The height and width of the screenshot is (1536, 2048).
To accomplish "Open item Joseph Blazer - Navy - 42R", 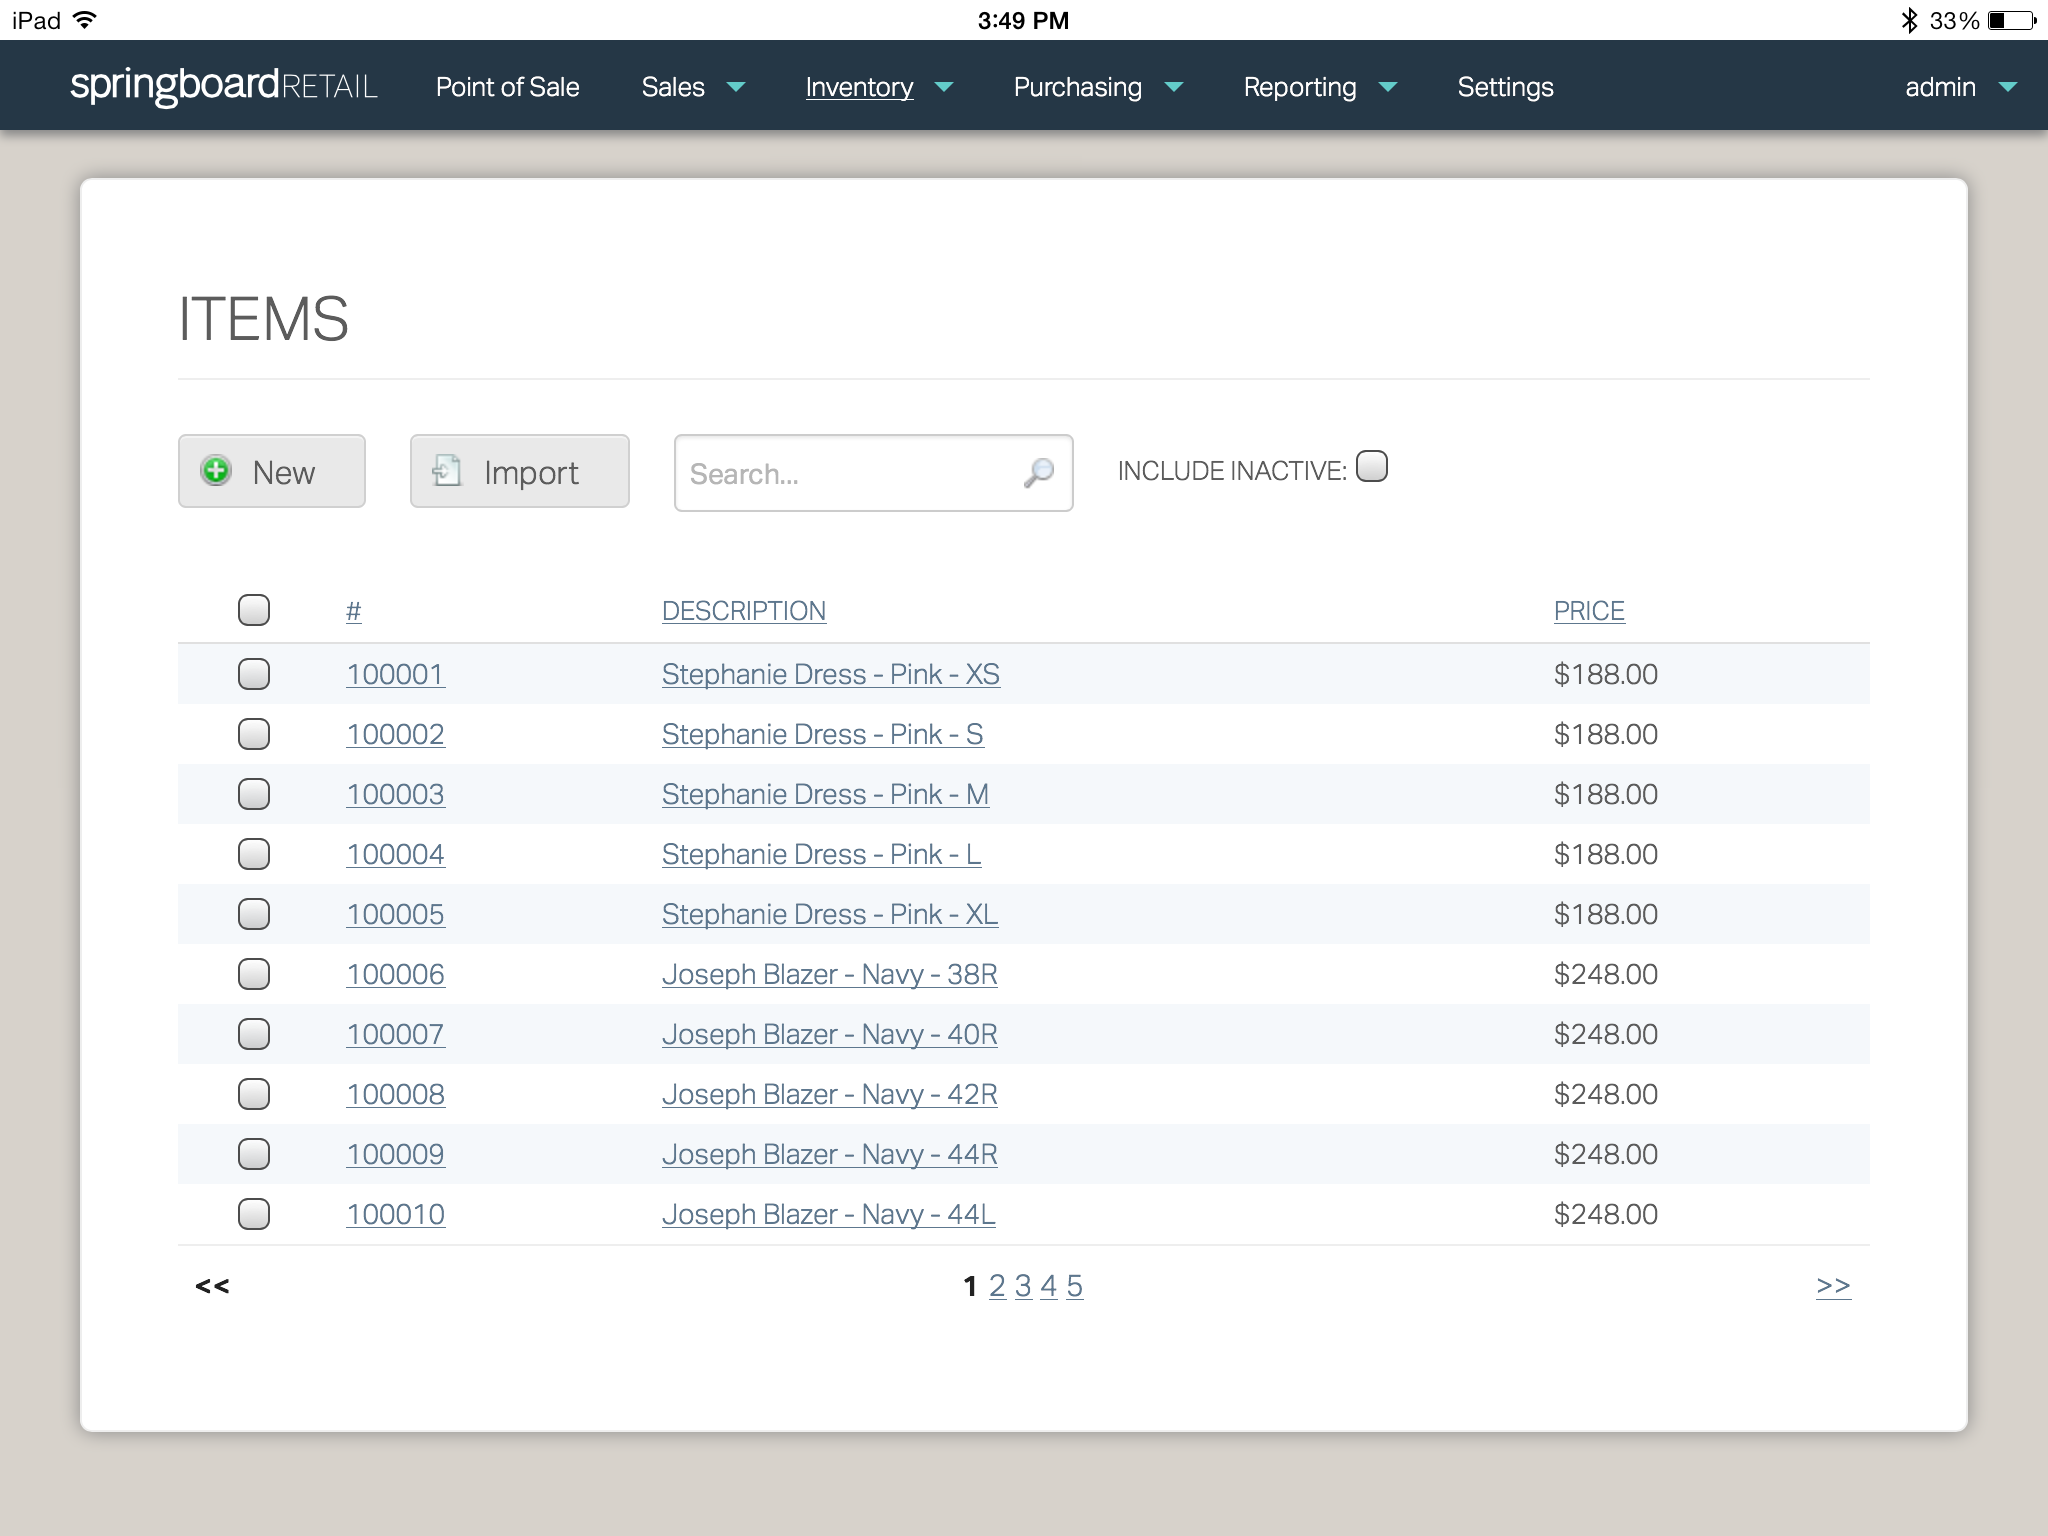I will coord(829,1094).
